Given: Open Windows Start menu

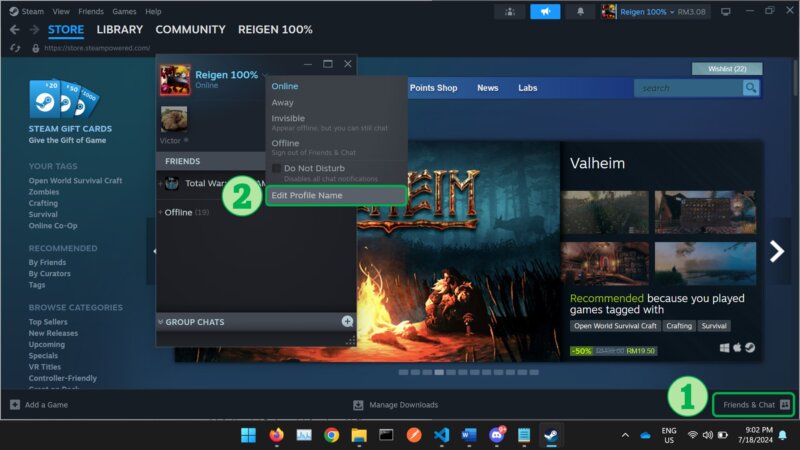Looking at the screenshot, I should [x=248, y=435].
